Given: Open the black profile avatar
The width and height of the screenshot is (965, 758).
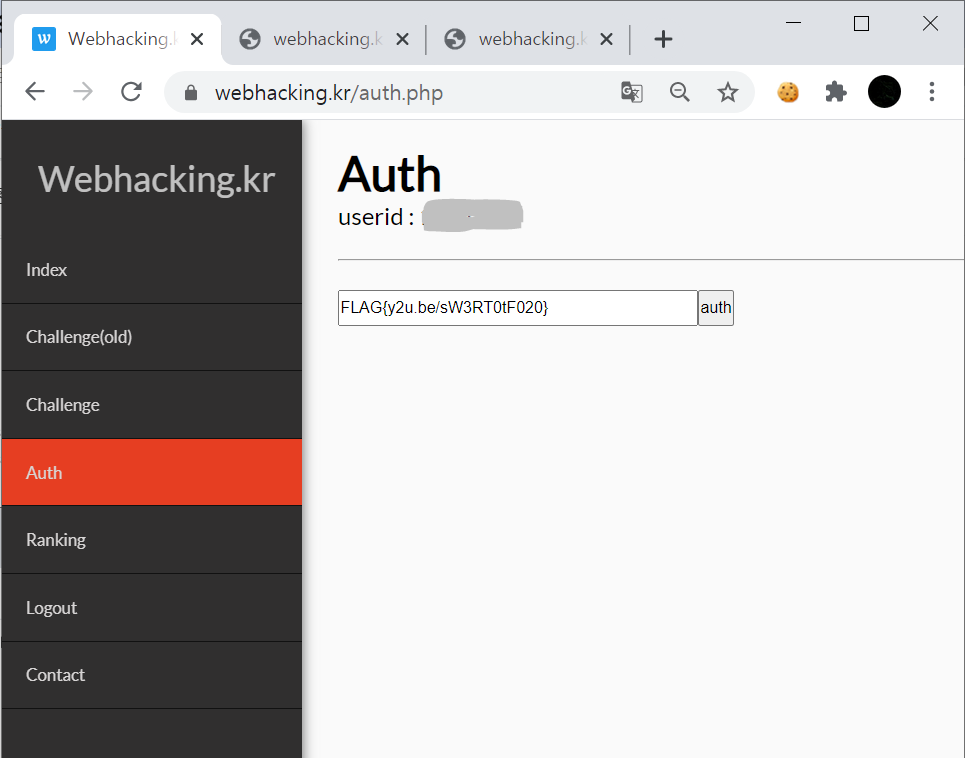Looking at the screenshot, I should point(884,92).
